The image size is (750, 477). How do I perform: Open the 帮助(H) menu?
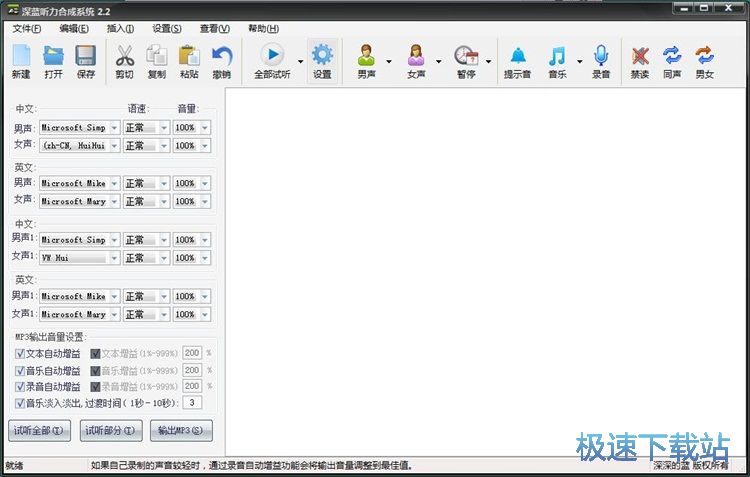point(264,28)
